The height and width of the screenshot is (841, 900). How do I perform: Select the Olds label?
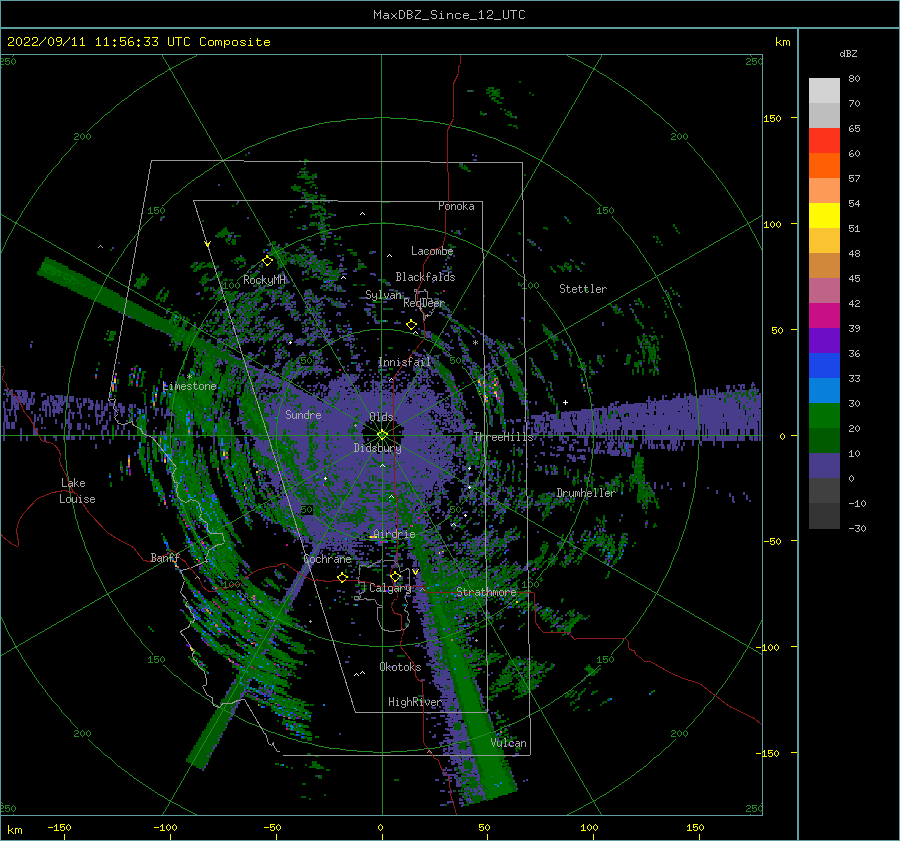click(x=381, y=416)
